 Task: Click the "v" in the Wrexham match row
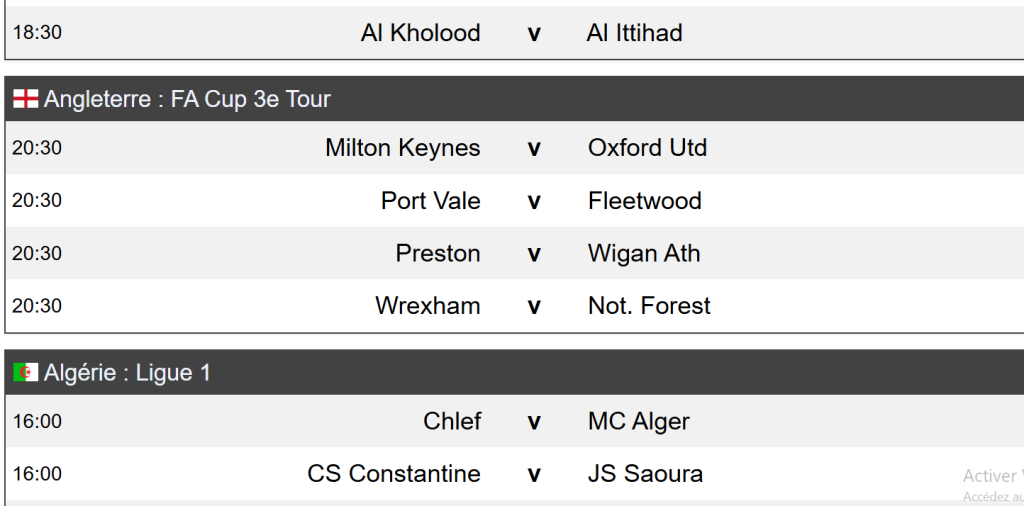[x=534, y=306]
